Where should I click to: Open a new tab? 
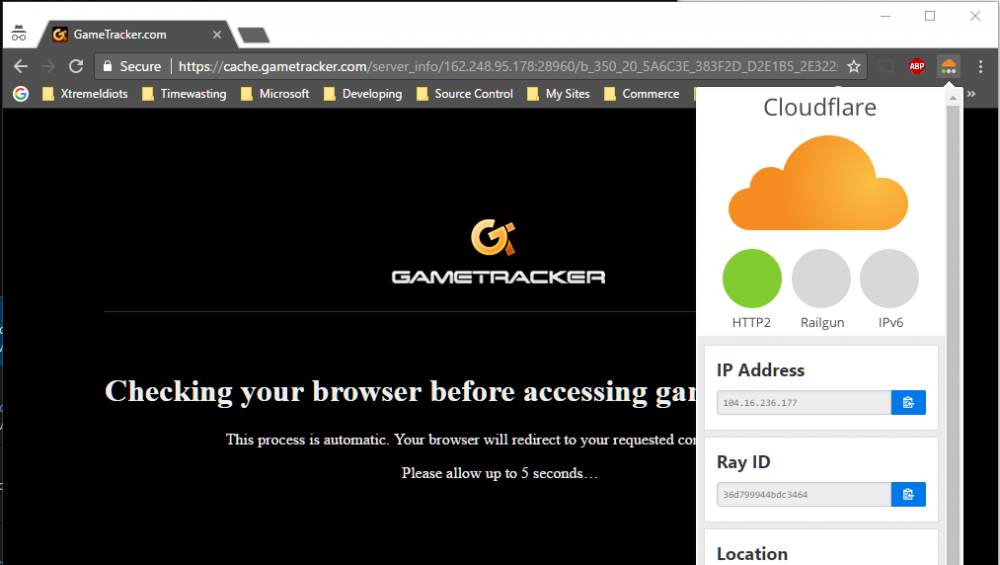(254, 35)
